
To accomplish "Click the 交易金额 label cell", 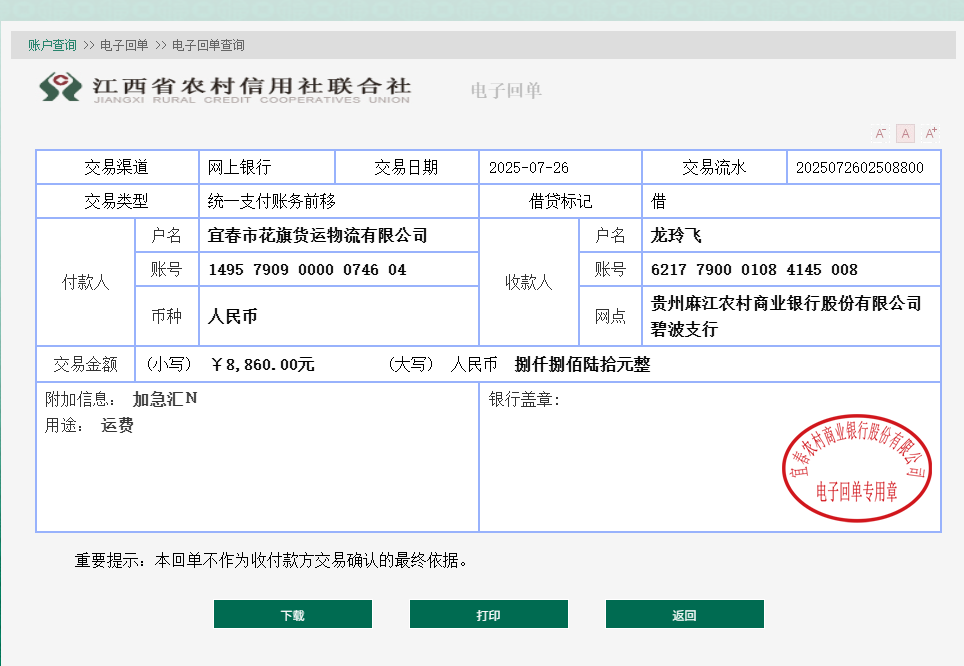I will coord(85,364).
